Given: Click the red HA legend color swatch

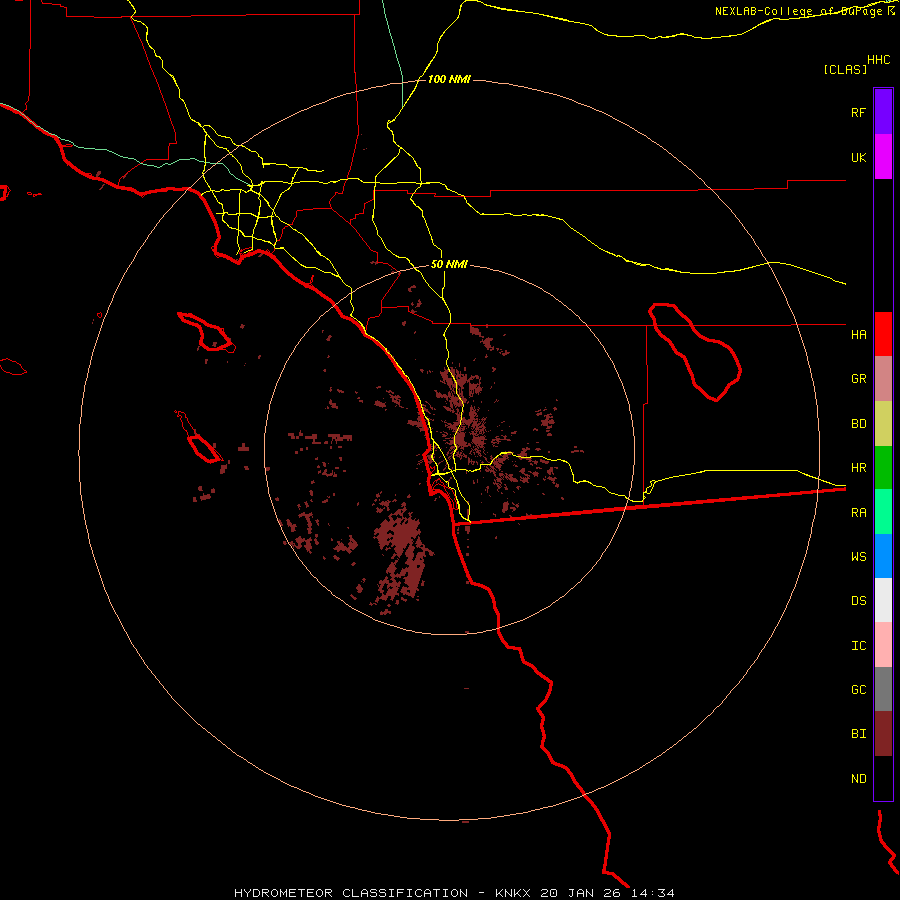Looking at the screenshot, I should pos(883,334).
